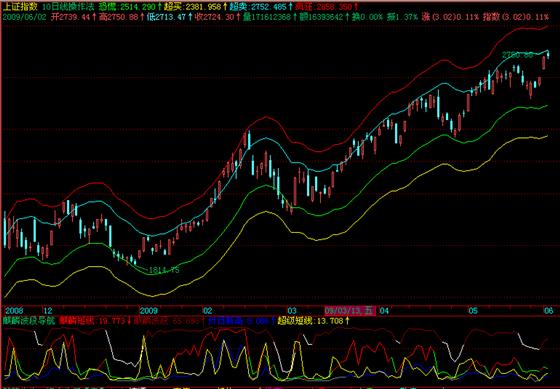Click the 03 month marker on timeline
560x389 pixels.
(x=292, y=310)
